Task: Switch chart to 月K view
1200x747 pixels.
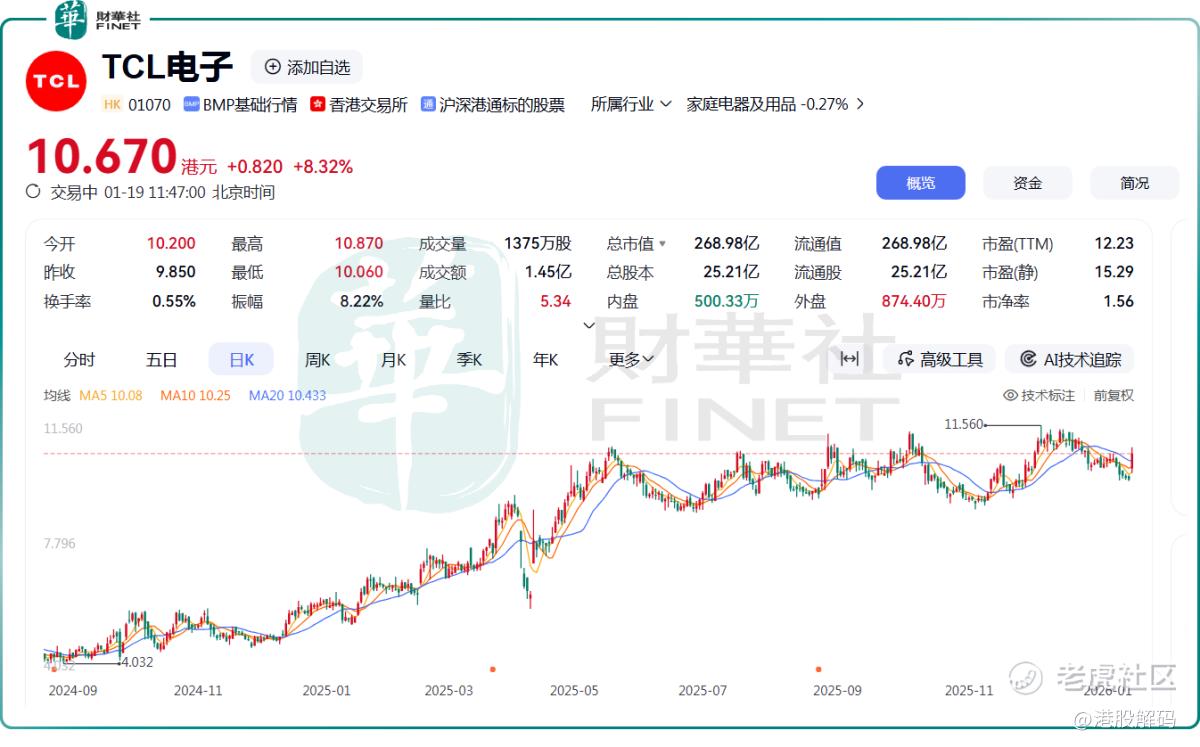Action: [x=393, y=360]
